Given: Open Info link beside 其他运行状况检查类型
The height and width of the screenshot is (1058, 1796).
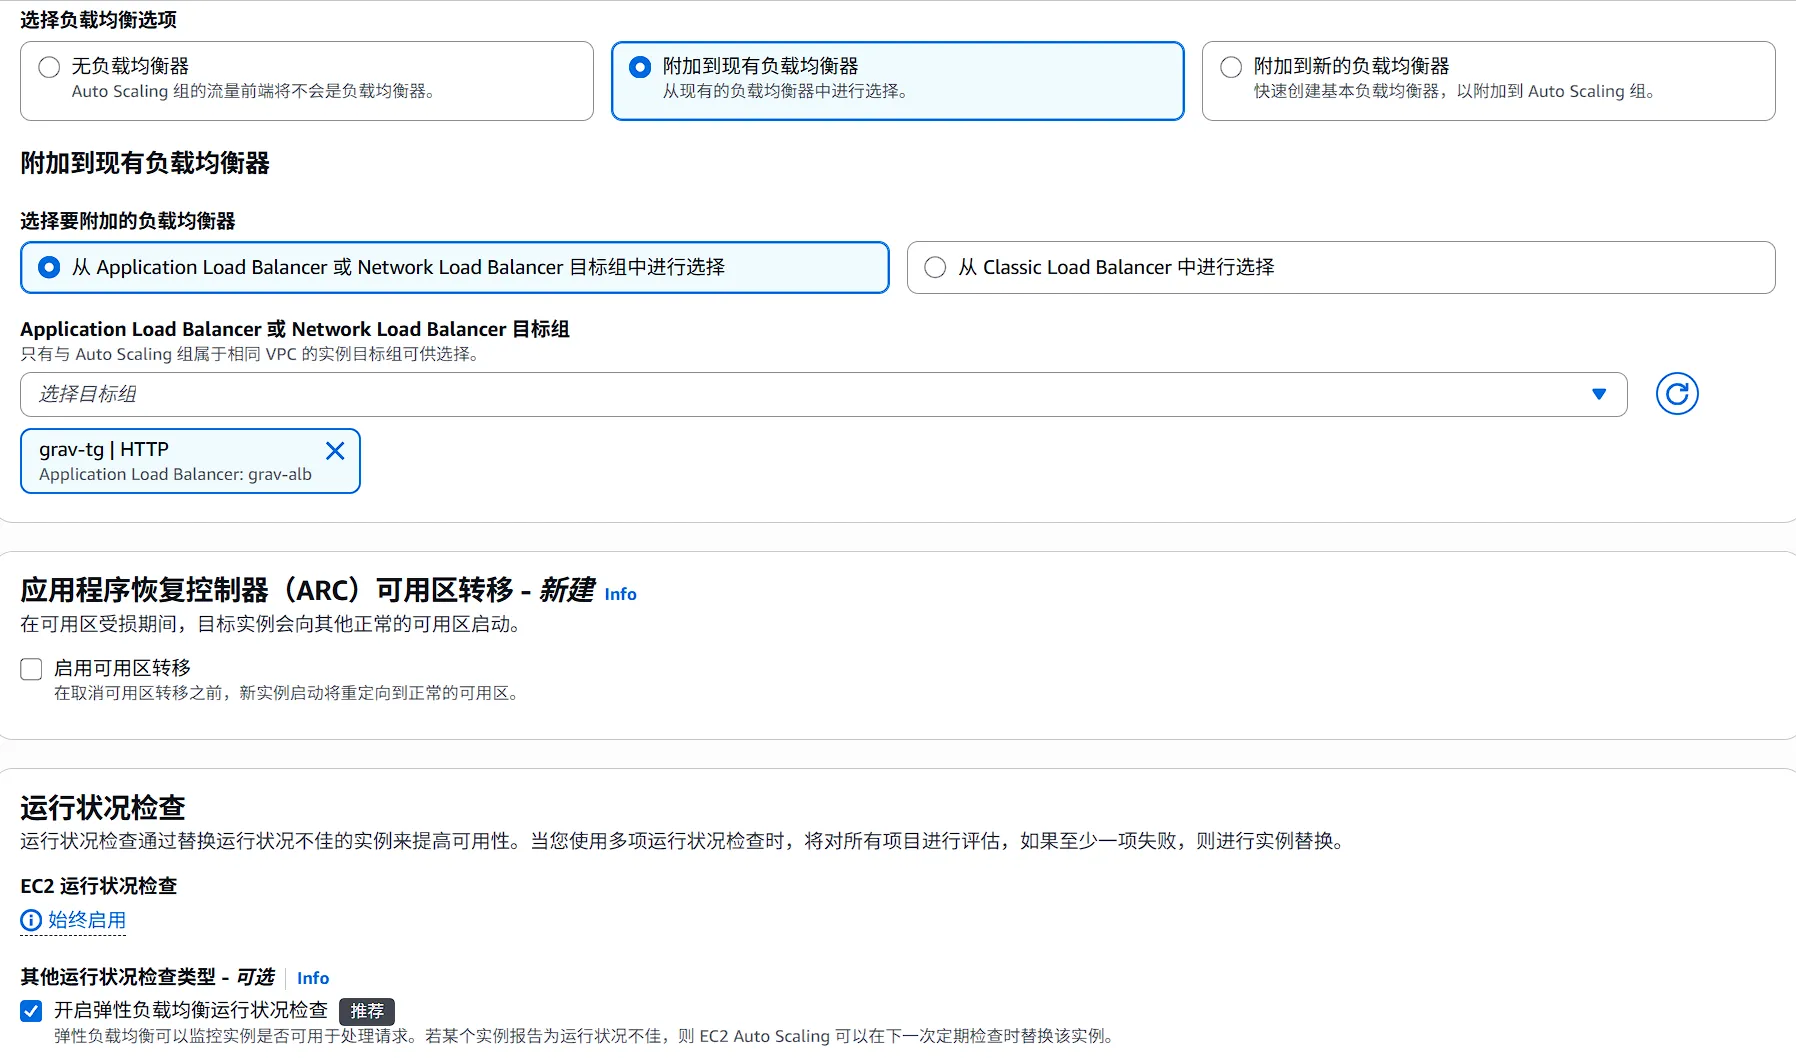Looking at the screenshot, I should (312, 978).
